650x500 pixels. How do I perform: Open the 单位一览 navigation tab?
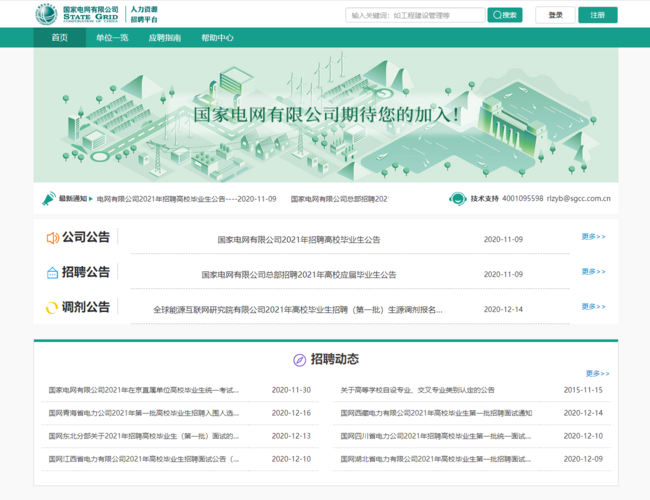[x=112, y=38]
